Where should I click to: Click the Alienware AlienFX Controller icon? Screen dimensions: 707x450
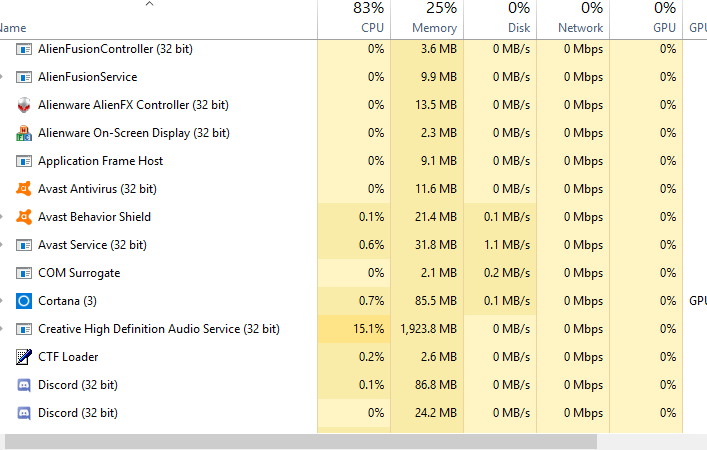(x=24, y=105)
